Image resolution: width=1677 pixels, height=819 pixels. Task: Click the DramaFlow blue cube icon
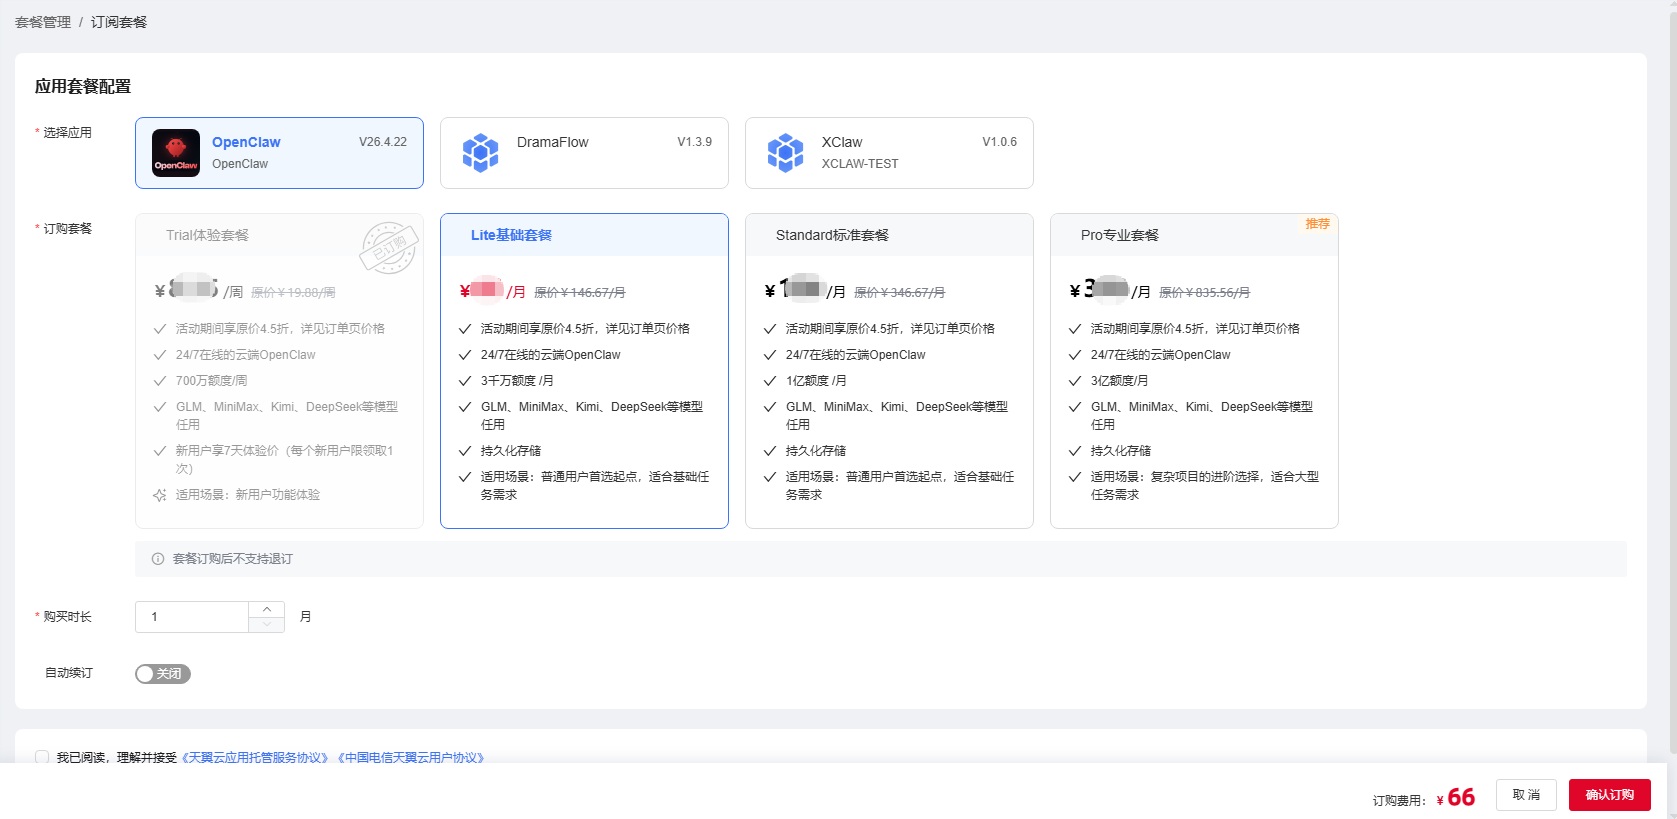pyautogui.click(x=480, y=153)
